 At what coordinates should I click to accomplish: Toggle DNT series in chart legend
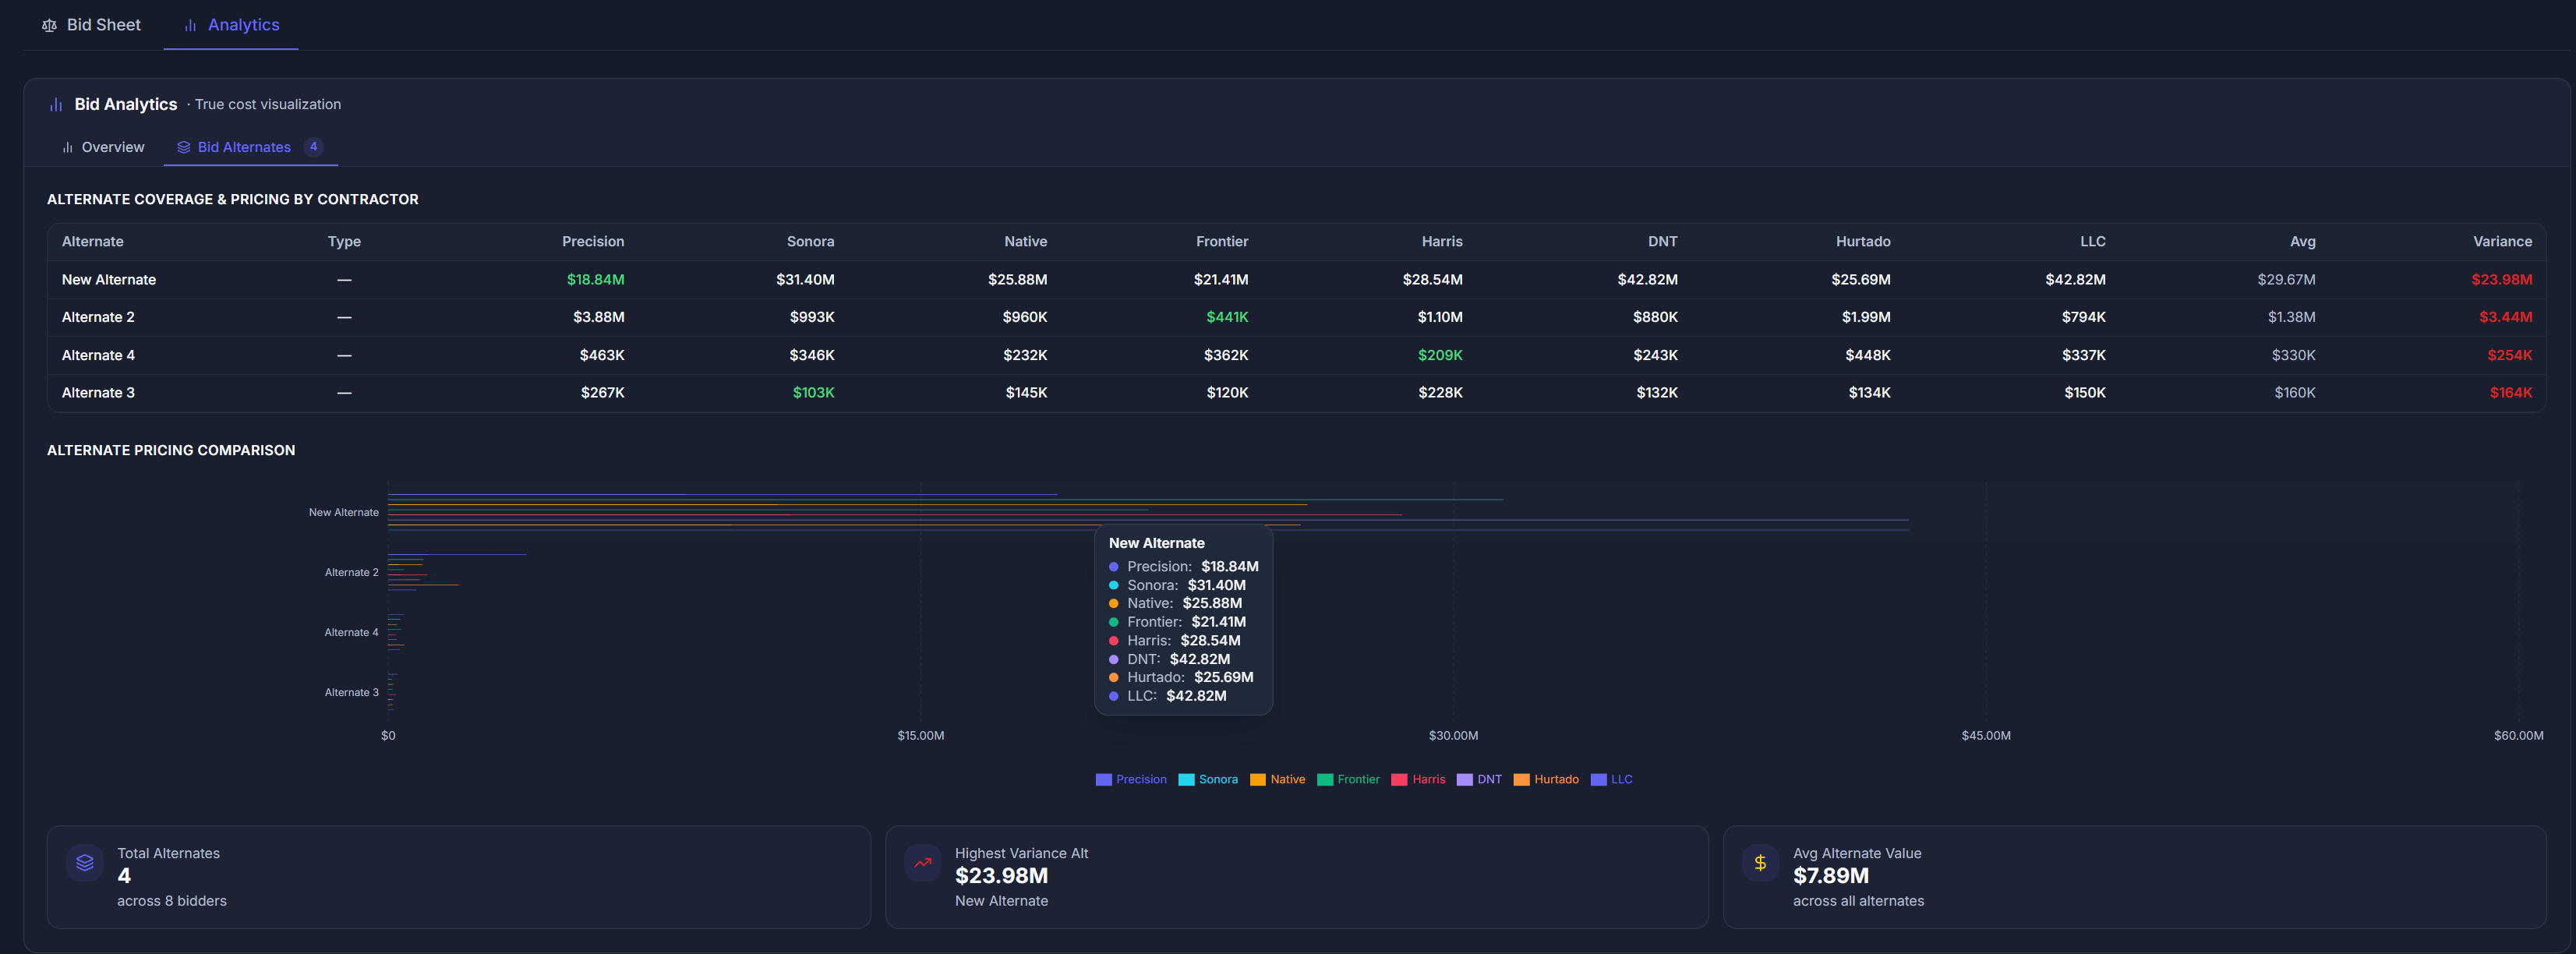pyautogui.click(x=1479, y=779)
